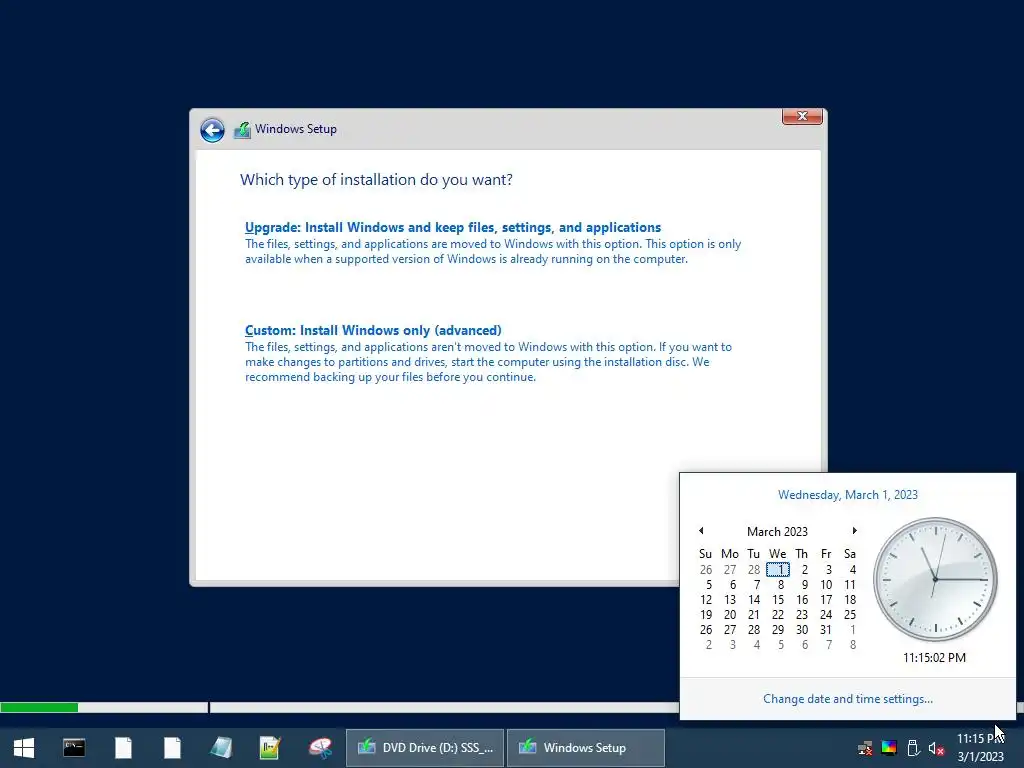Select March 17 in the calendar
Image resolution: width=1024 pixels, height=768 pixels.
[x=826, y=600]
